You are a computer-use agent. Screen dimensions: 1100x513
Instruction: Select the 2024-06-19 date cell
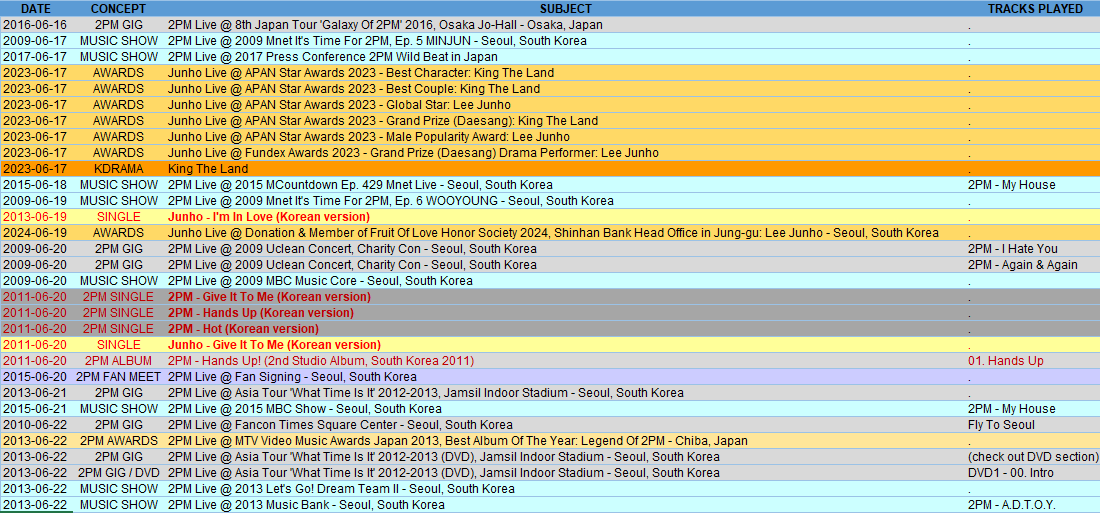[x=35, y=233]
